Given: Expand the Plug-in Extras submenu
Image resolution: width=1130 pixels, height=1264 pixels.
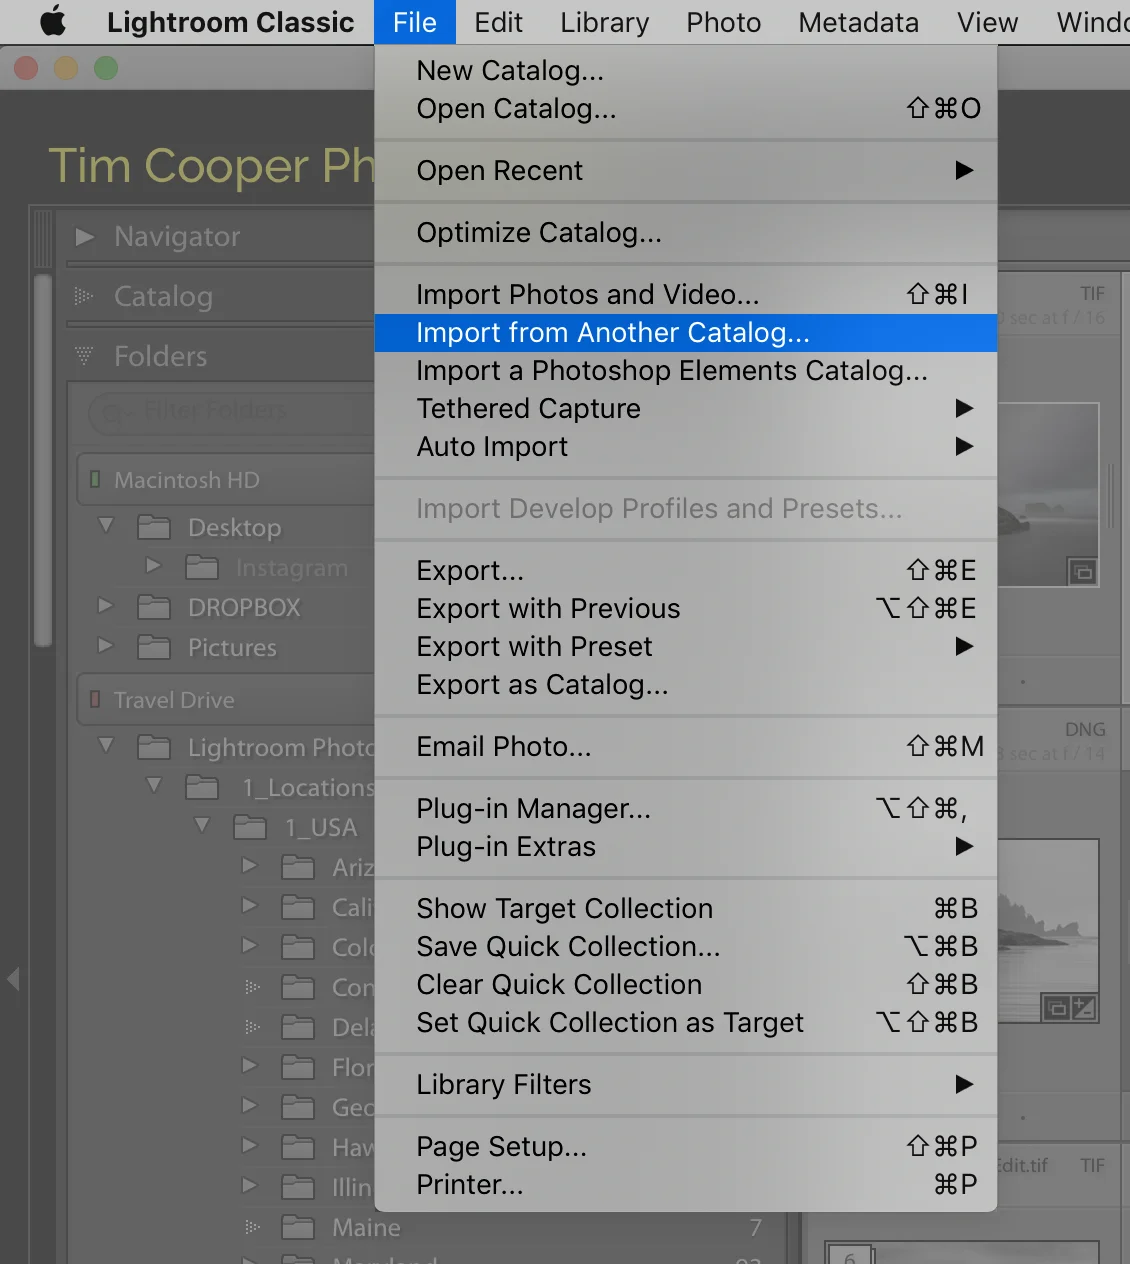Looking at the screenshot, I should [686, 847].
